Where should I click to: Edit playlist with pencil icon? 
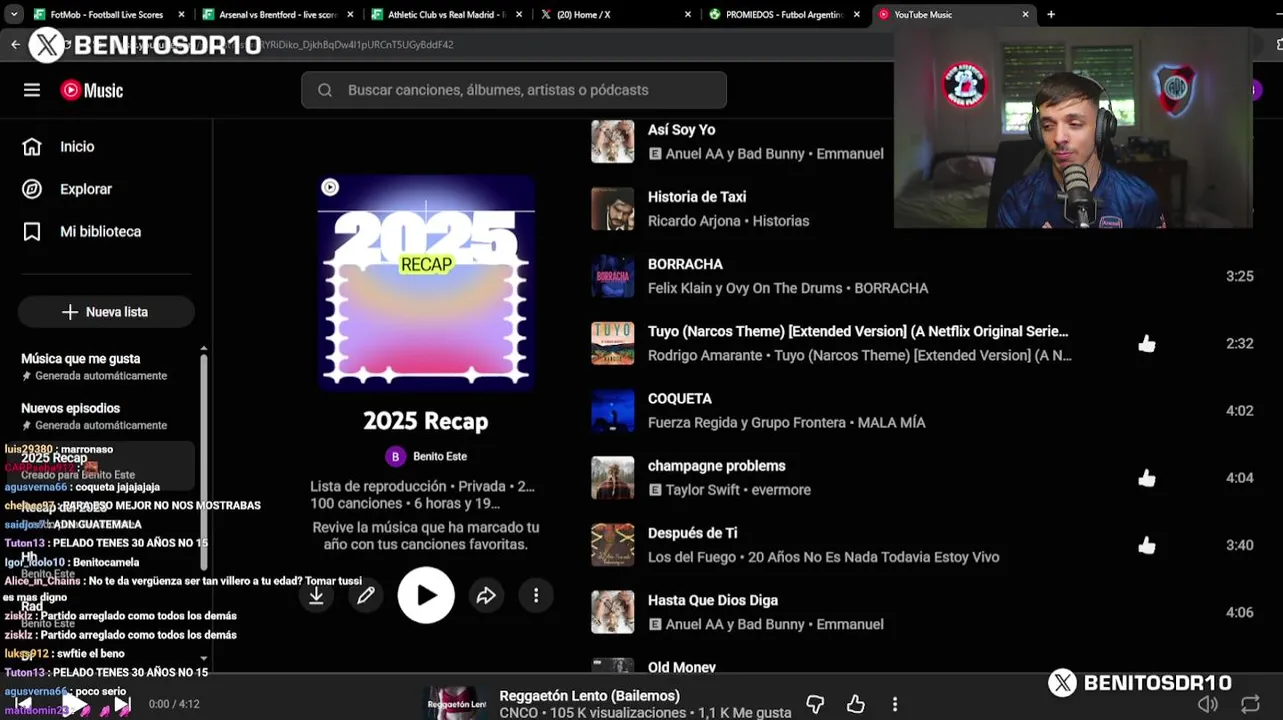click(x=366, y=596)
